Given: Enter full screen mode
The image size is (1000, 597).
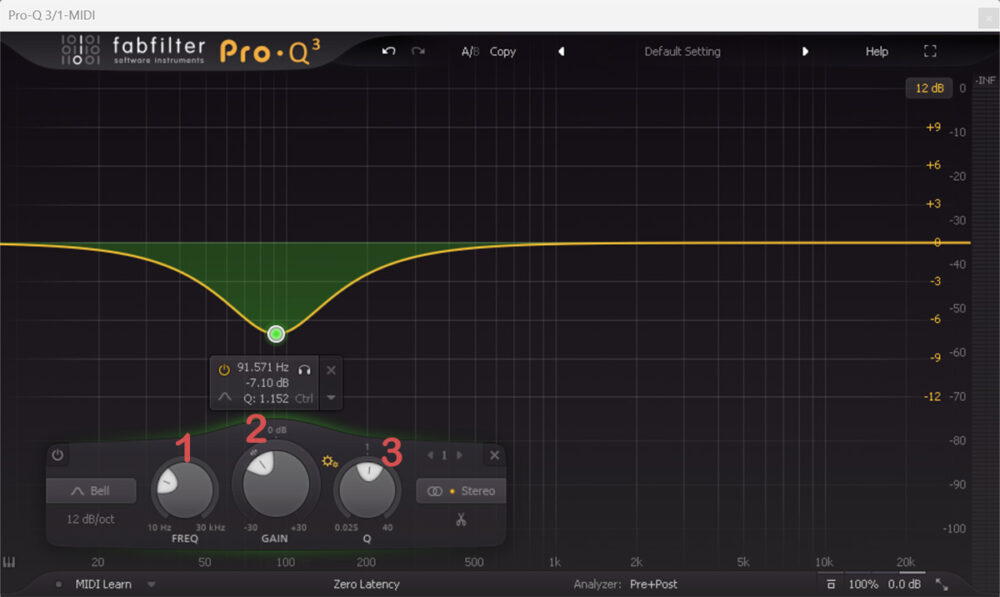Looking at the screenshot, I should [x=930, y=51].
